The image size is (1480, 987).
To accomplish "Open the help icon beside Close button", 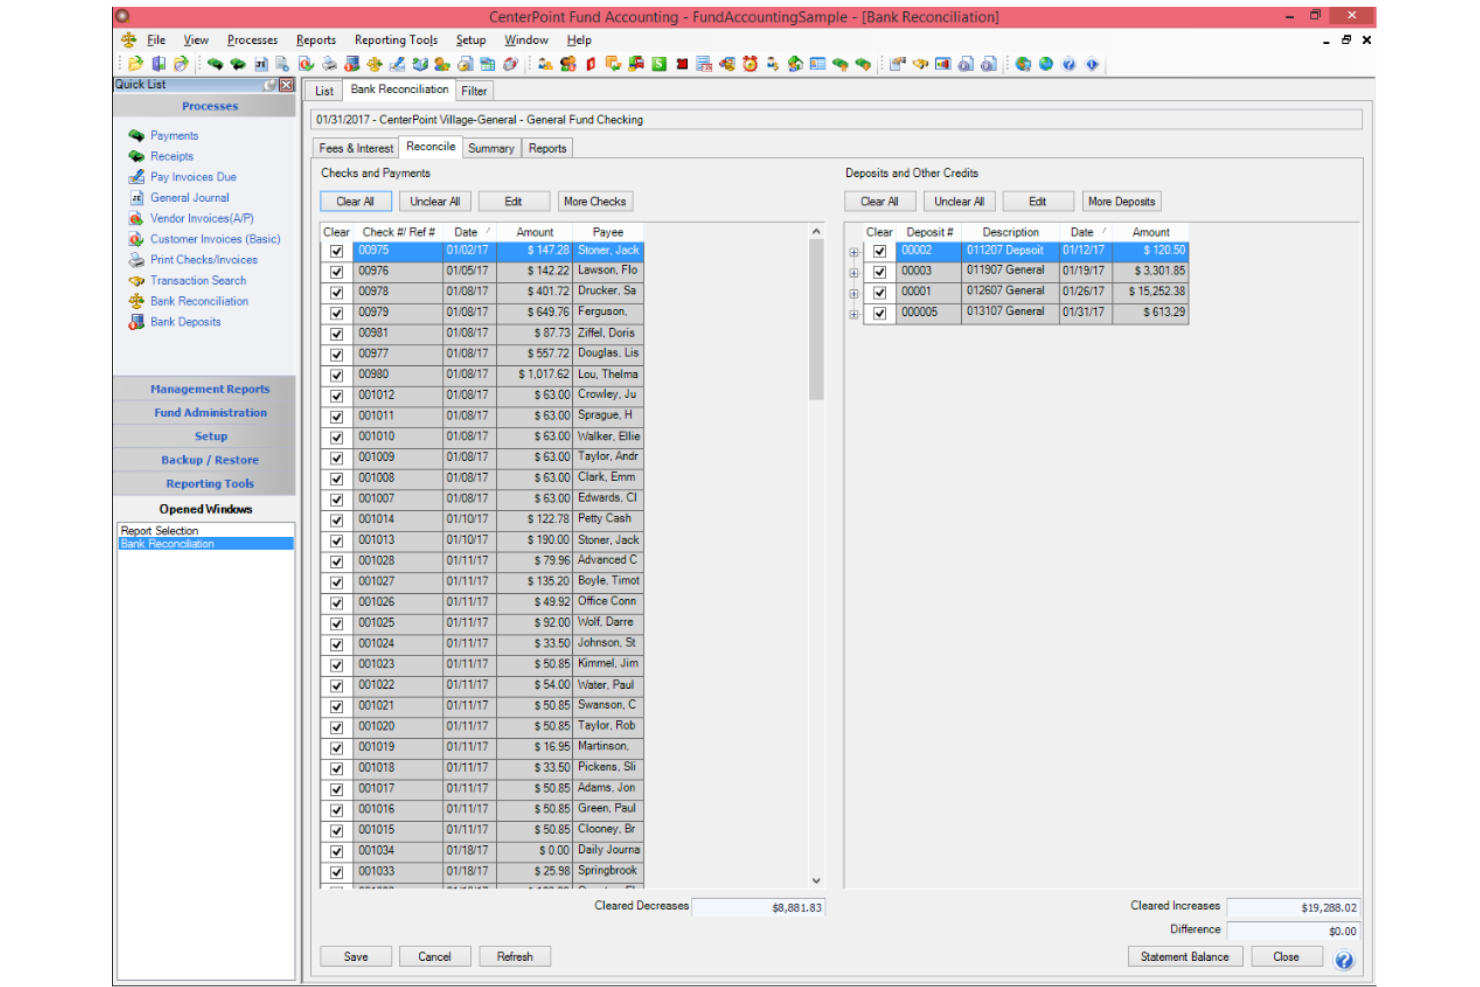I will [1344, 960].
